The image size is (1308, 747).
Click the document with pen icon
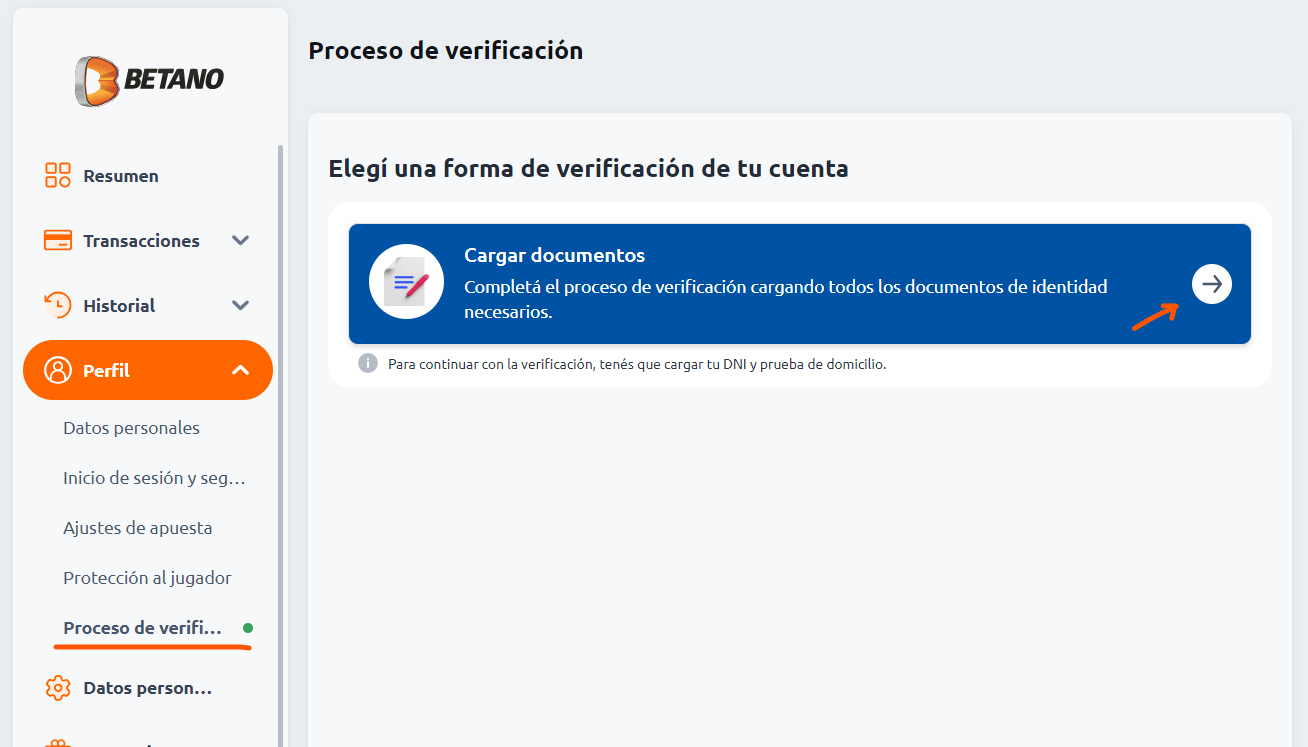coord(406,282)
